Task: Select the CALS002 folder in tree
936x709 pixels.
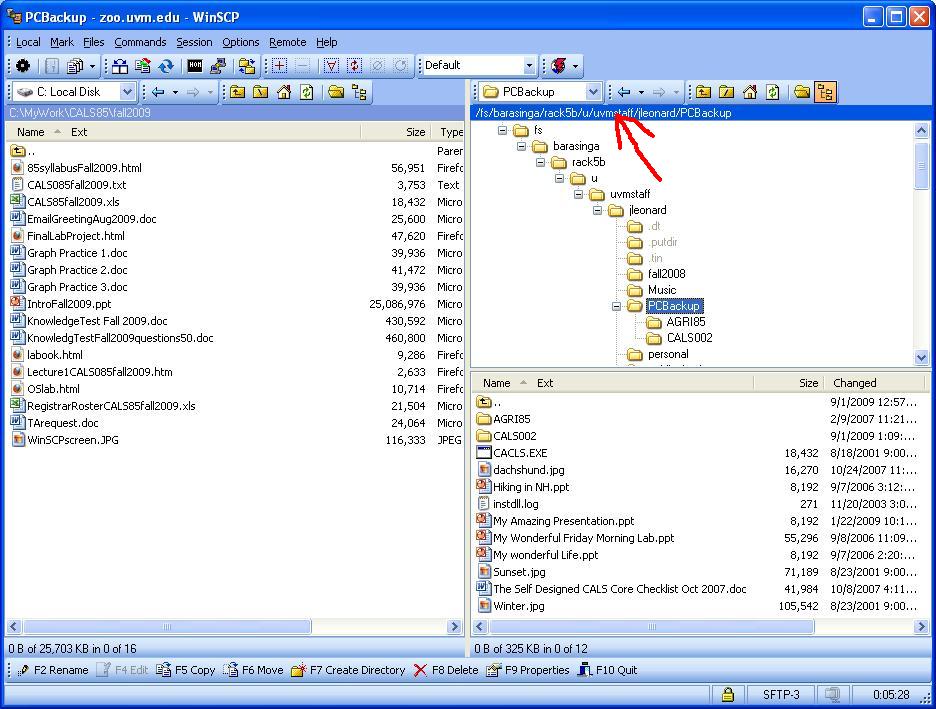Action: pyautogui.click(x=689, y=338)
